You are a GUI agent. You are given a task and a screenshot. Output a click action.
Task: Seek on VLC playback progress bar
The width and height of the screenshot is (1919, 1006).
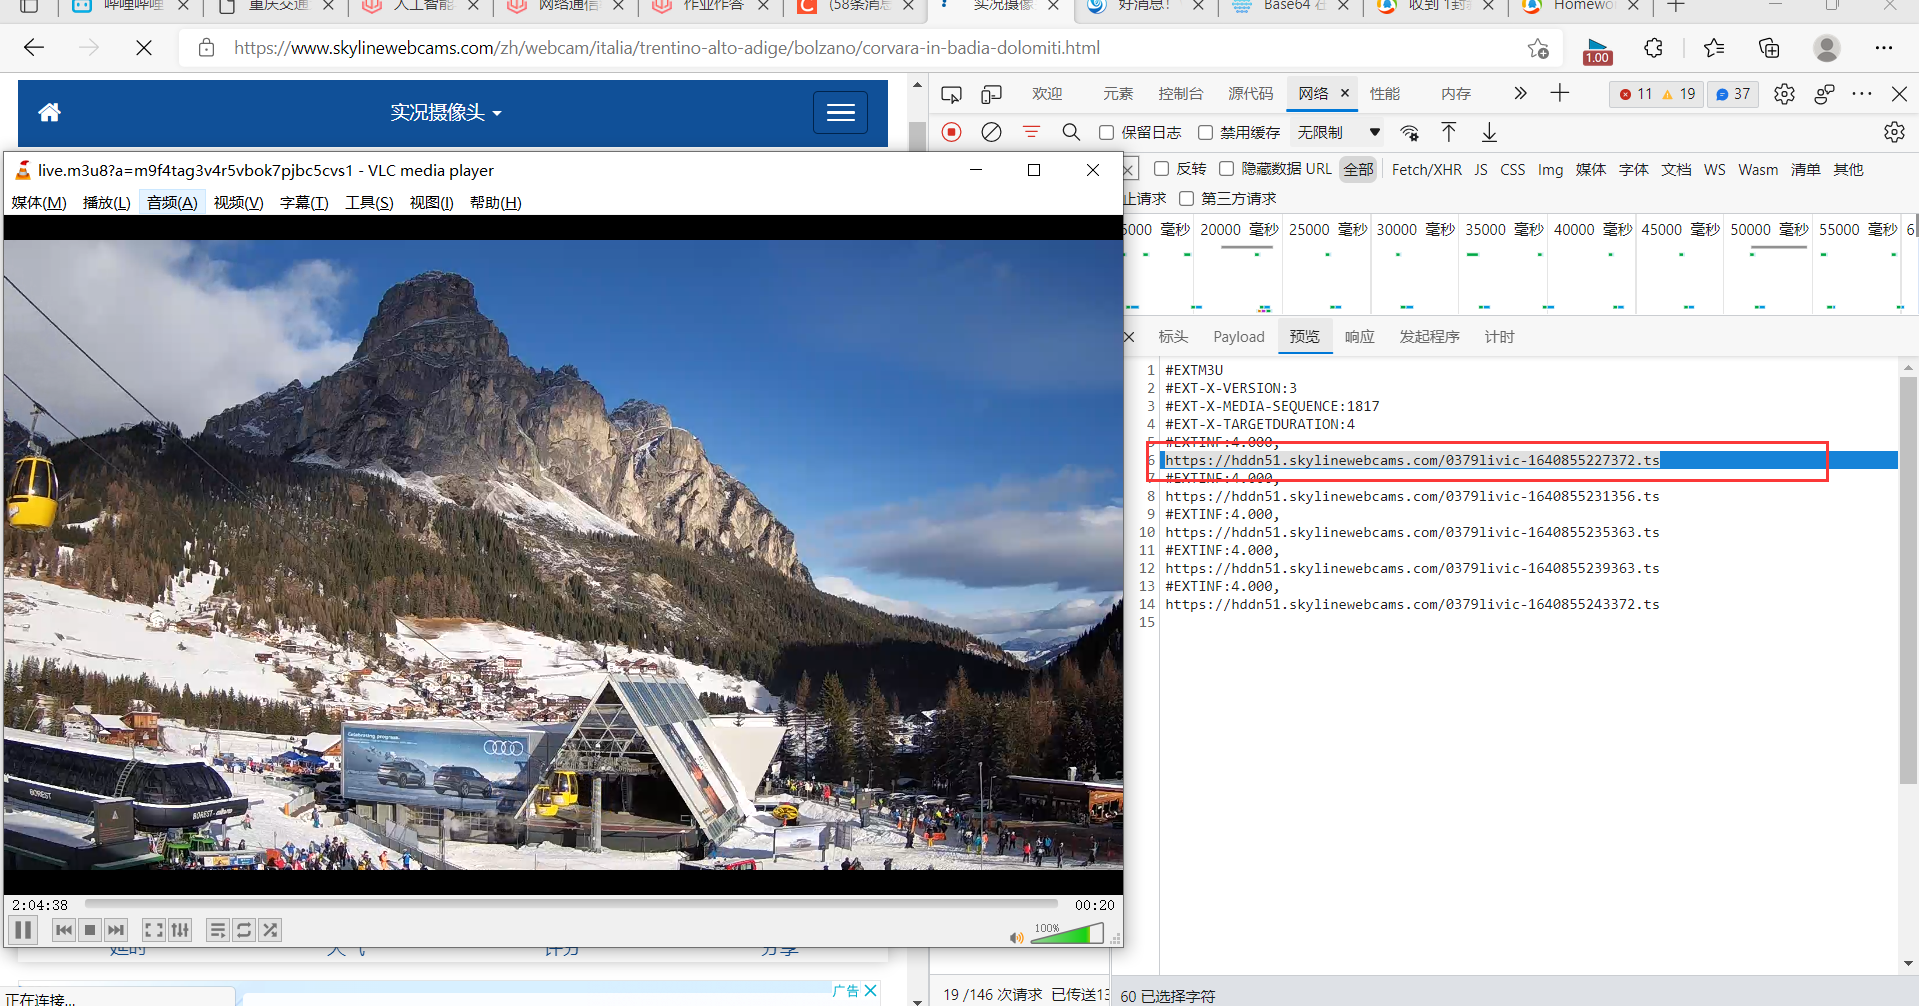[x=570, y=904]
